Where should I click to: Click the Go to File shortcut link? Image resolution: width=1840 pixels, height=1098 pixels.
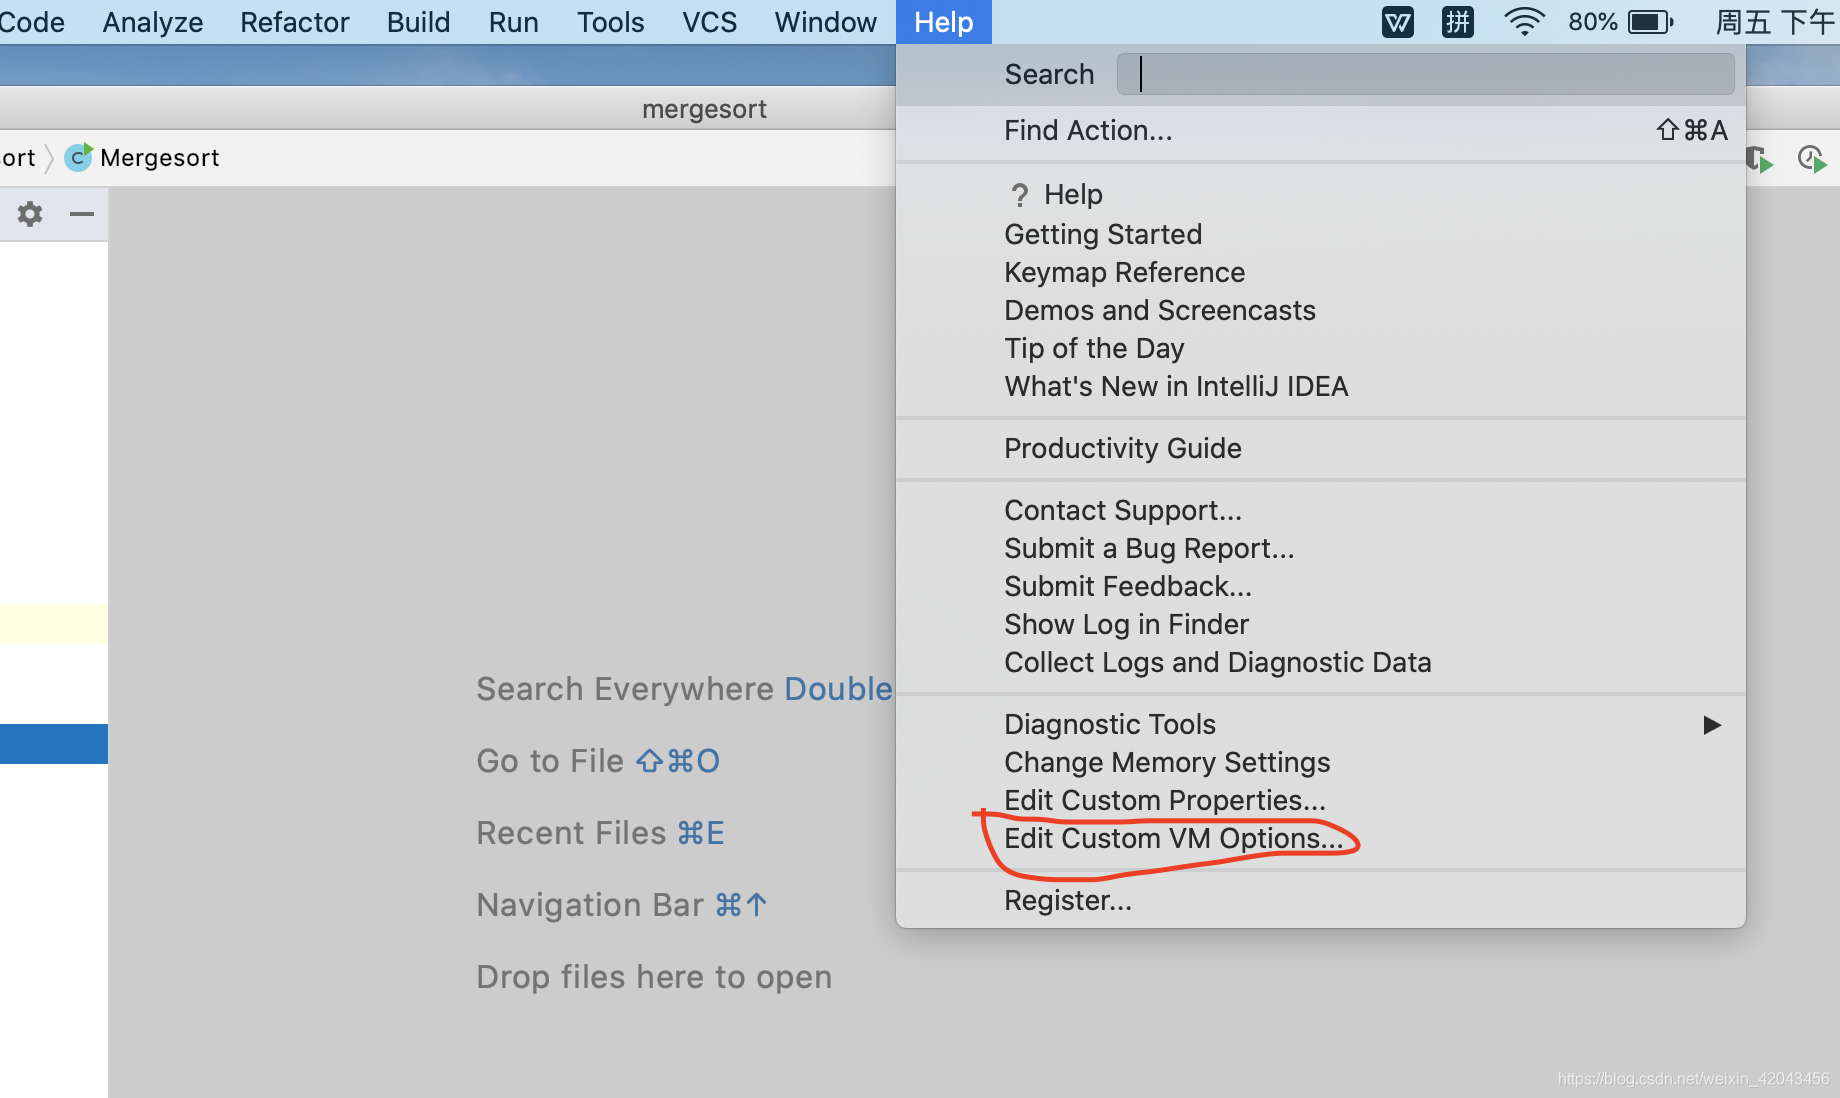597,761
